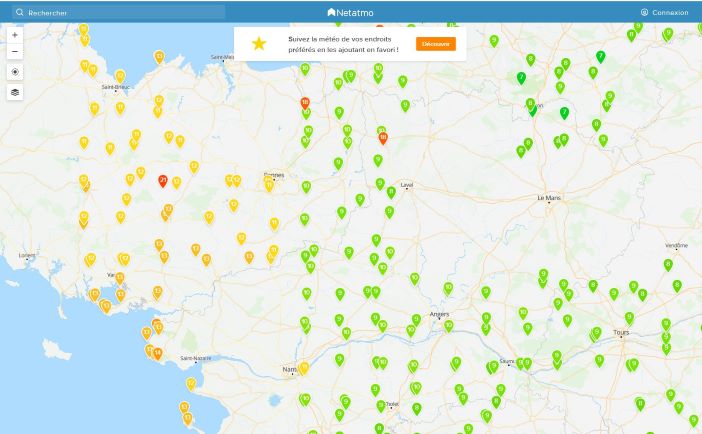Center map on my current location
The width and height of the screenshot is (702, 434).
point(15,72)
